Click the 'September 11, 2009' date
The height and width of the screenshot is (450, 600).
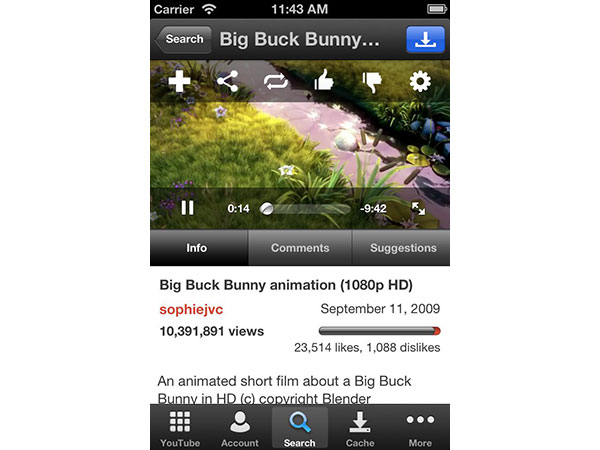click(380, 309)
